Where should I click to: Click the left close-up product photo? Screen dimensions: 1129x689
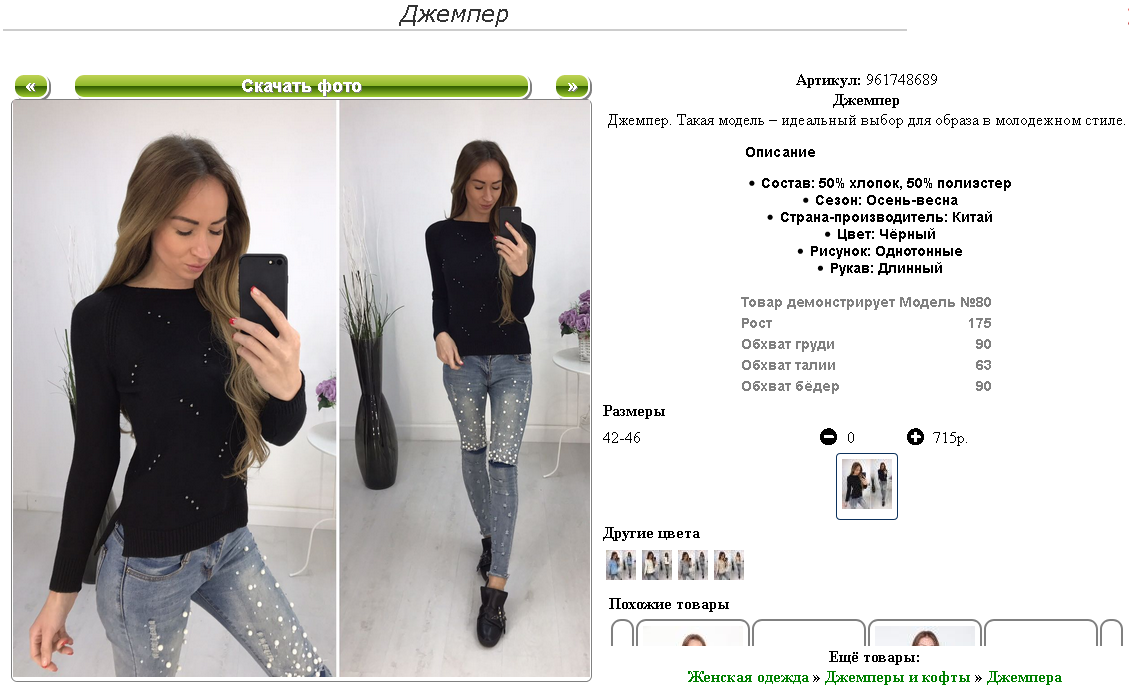click(x=174, y=389)
